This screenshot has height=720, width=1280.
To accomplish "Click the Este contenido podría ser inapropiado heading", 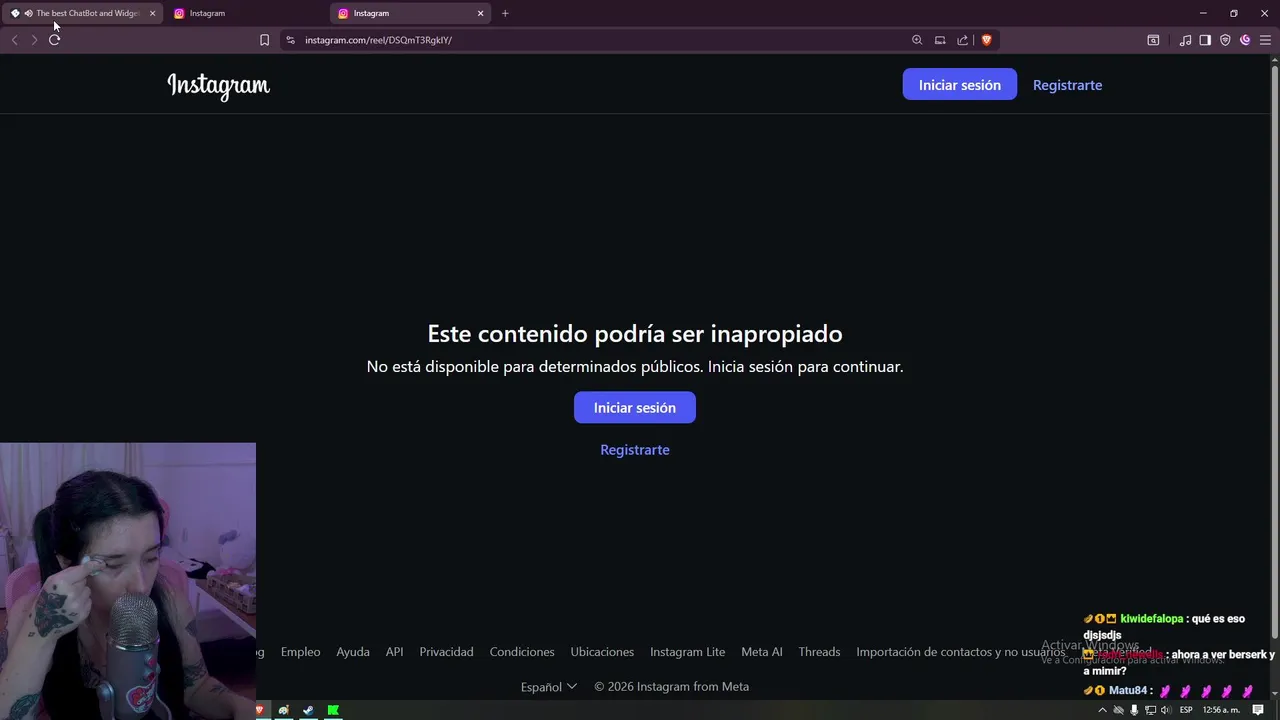I will point(635,334).
